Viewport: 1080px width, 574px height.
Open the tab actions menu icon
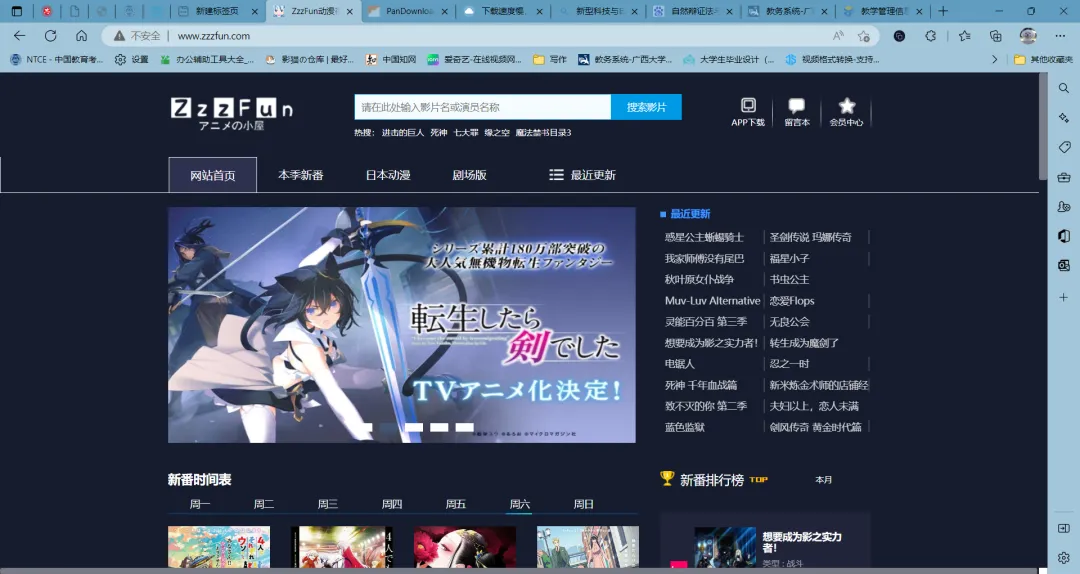(x=17, y=11)
